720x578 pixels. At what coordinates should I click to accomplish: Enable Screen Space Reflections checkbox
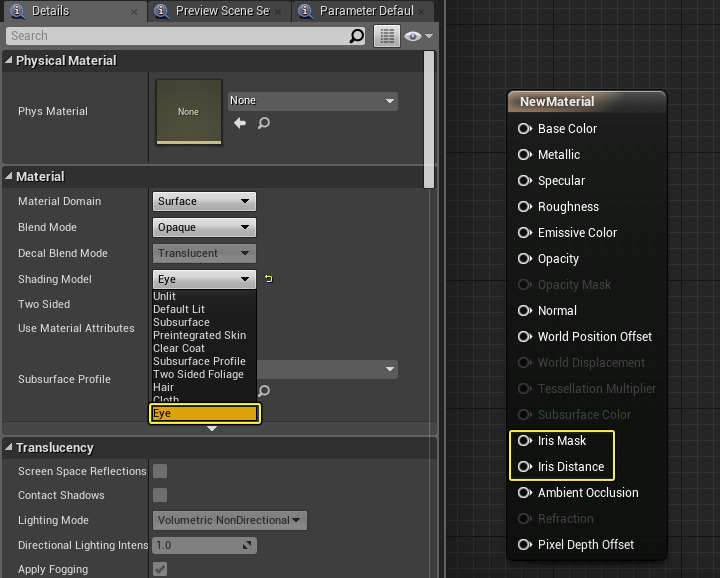tap(160, 471)
